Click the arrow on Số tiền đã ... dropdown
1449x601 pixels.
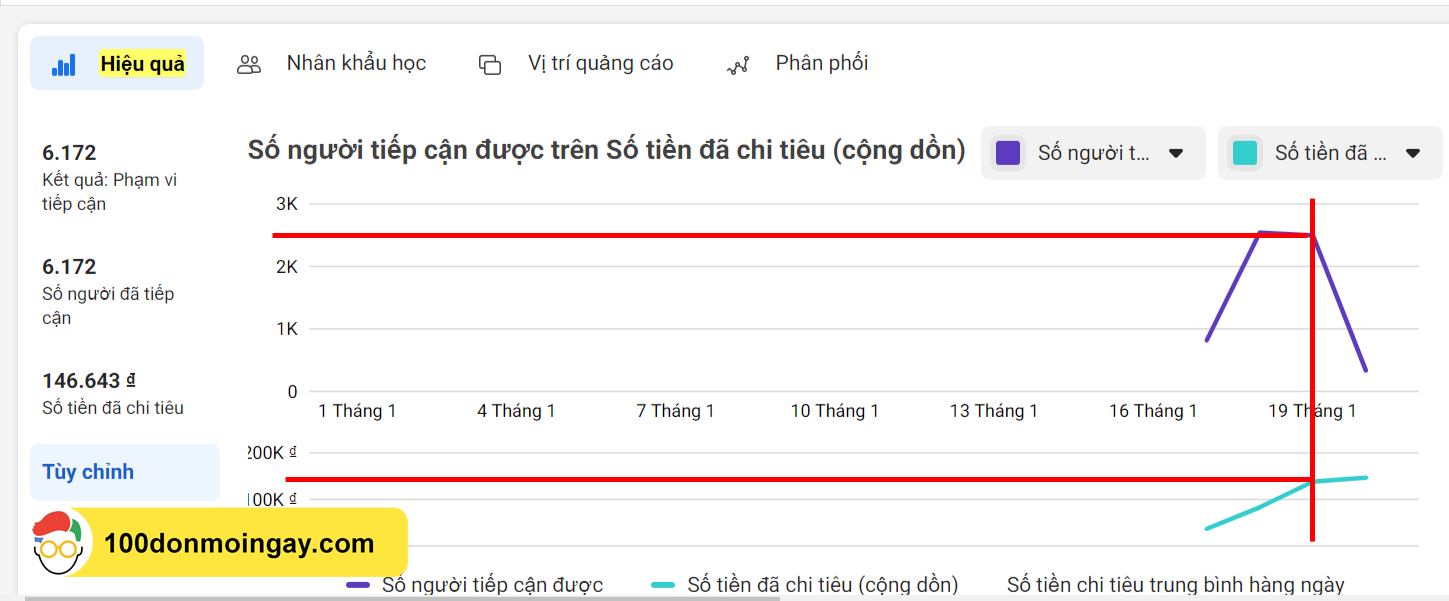[1413, 154]
